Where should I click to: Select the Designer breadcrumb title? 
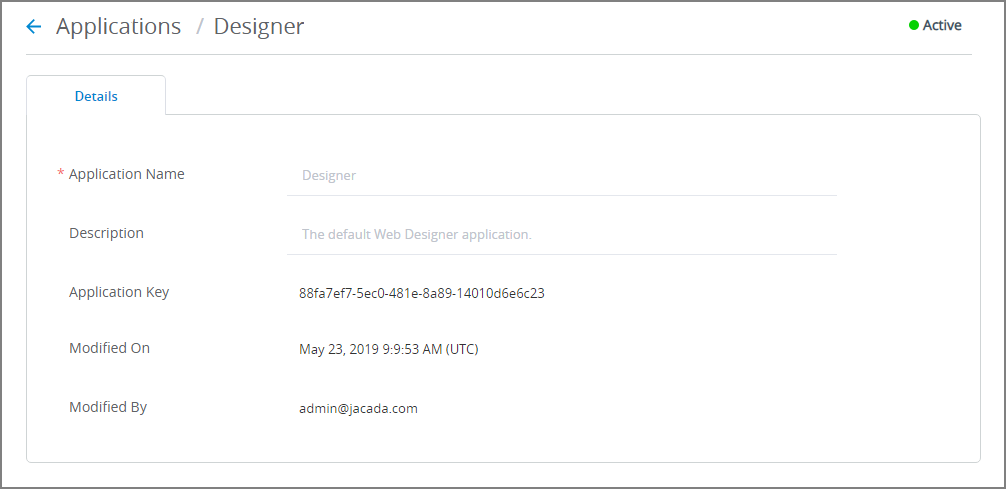259,26
